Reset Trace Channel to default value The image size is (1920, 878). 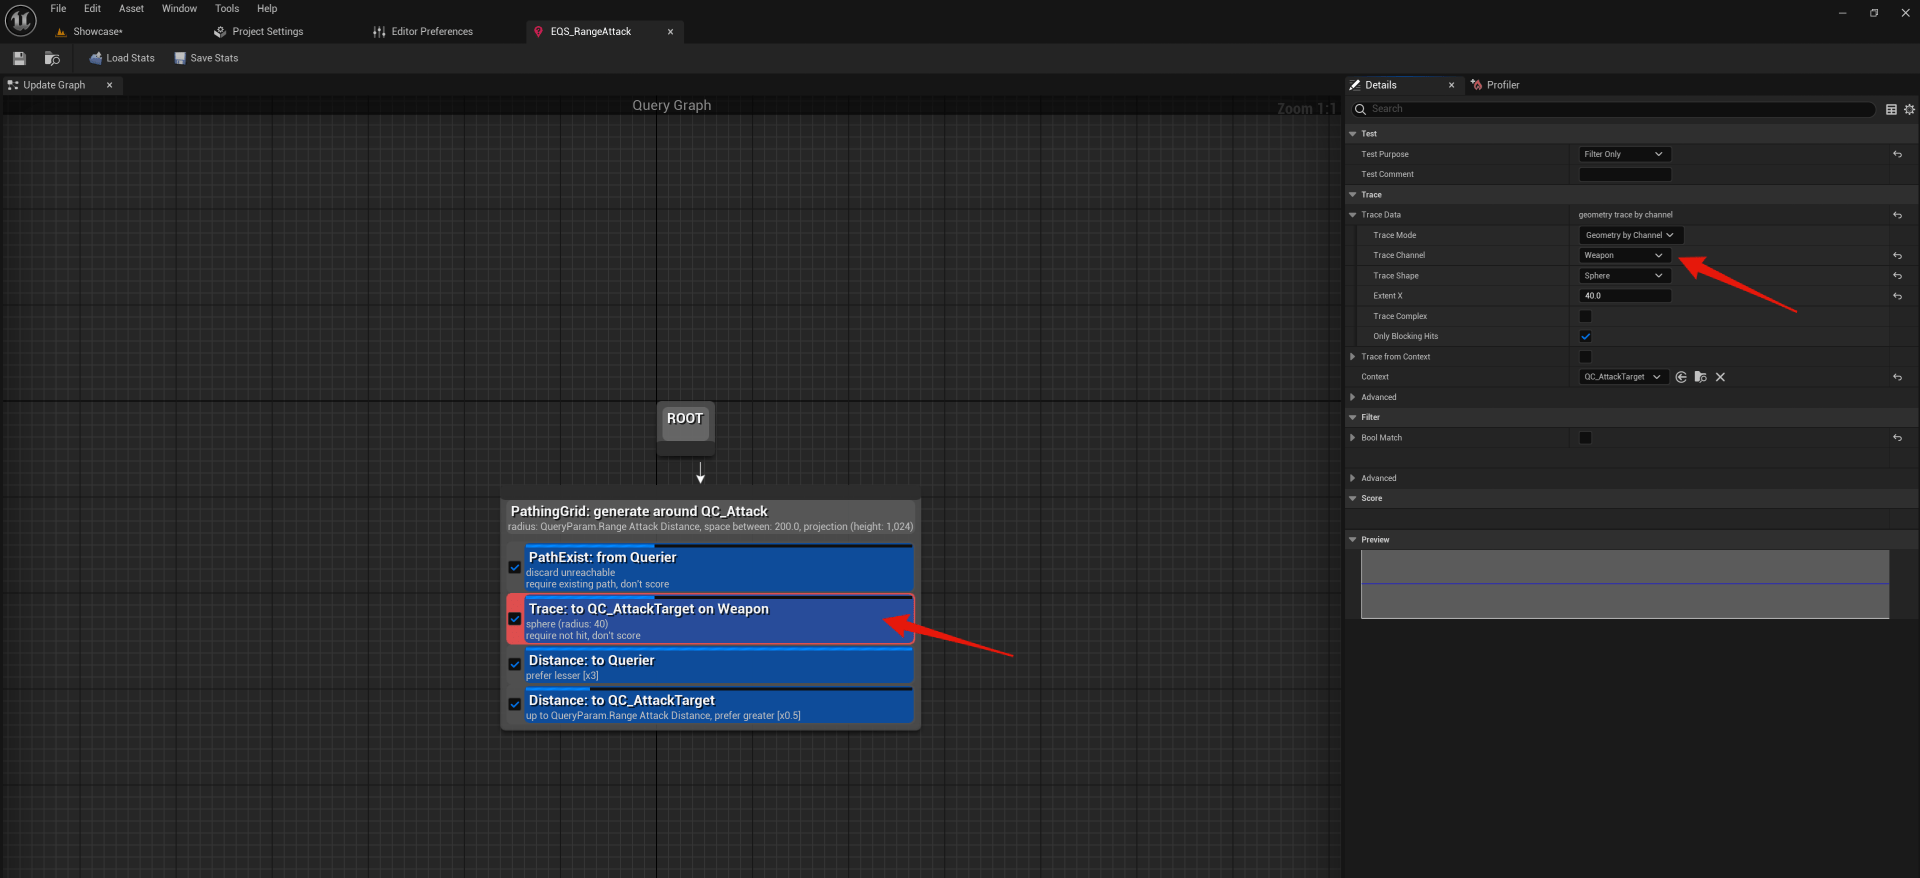tap(1897, 256)
